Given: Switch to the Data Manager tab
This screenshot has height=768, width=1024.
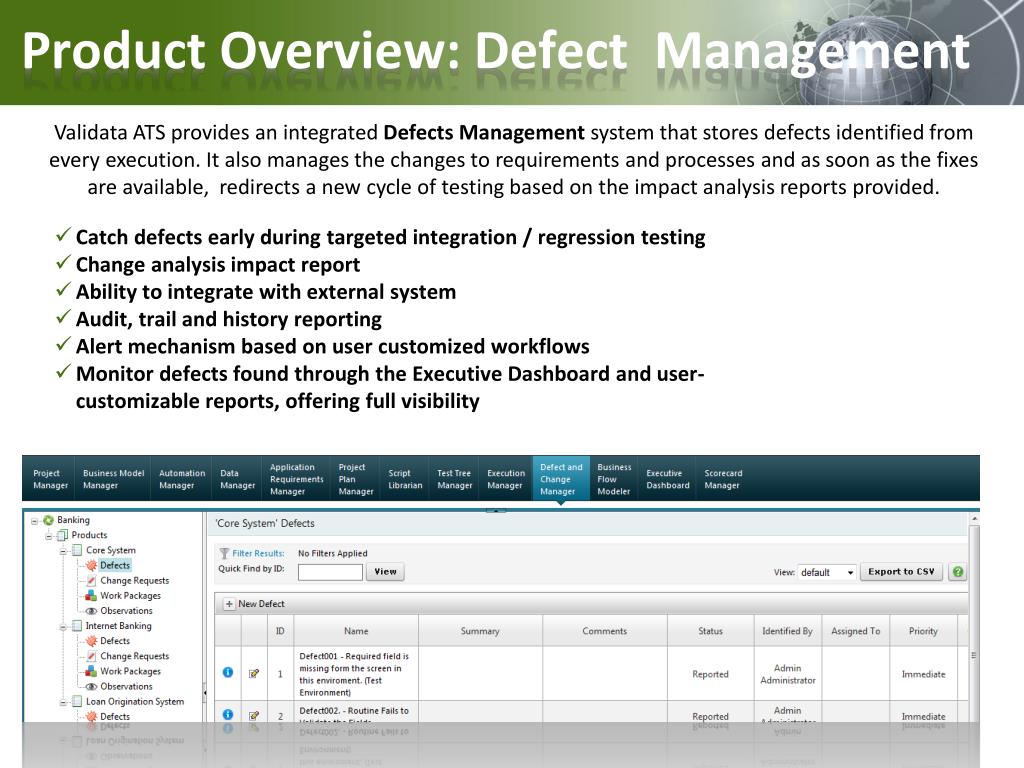Looking at the screenshot, I should (x=237, y=479).
